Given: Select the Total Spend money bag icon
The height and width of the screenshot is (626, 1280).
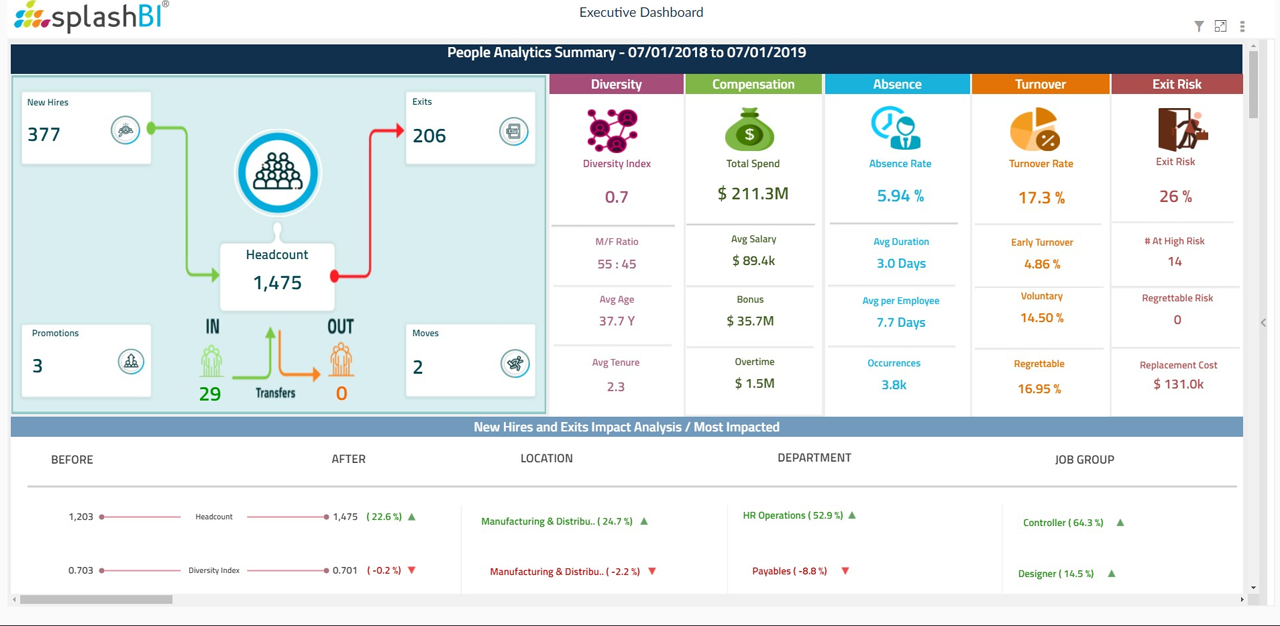Looking at the screenshot, I should pos(750,128).
